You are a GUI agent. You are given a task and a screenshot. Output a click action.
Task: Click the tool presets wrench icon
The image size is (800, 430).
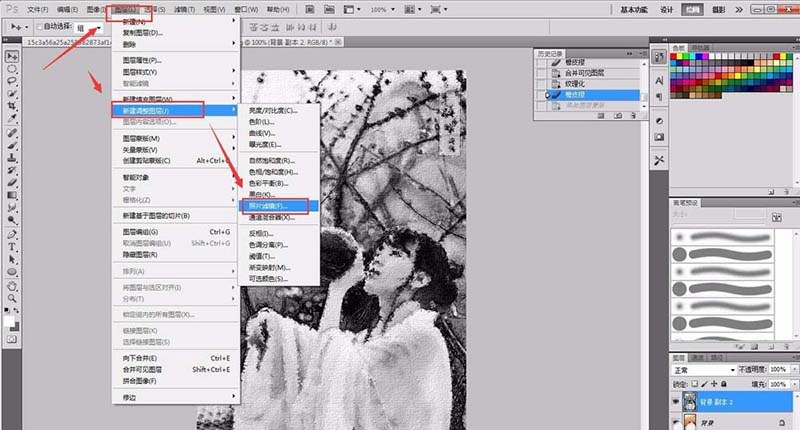[658, 160]
